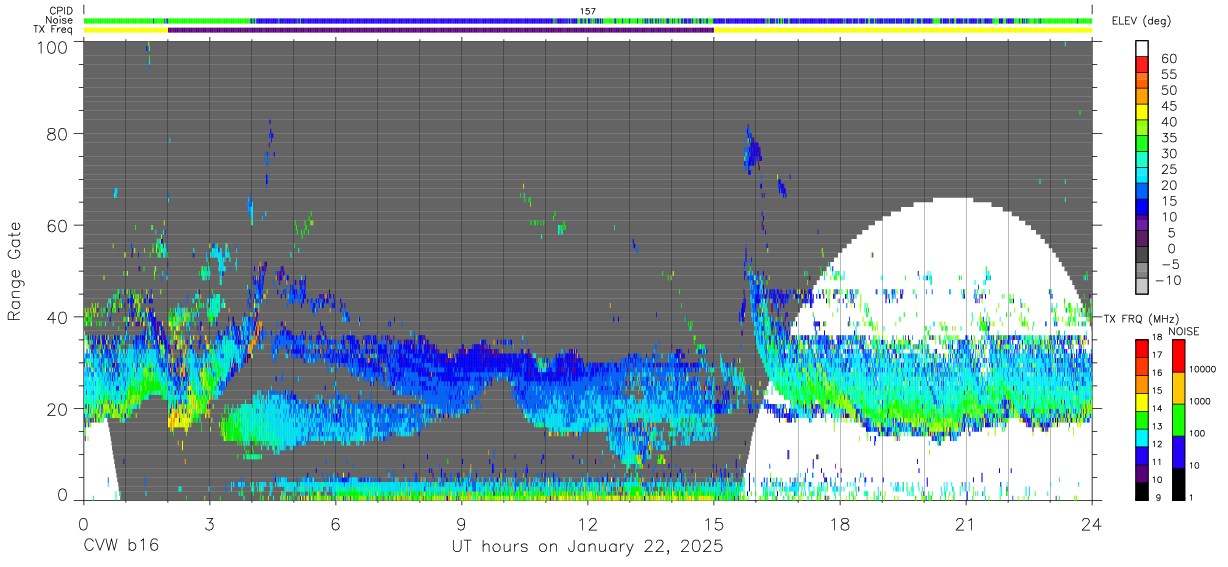Viewport: 1228px width, 567px height.
Task: Click the green cell of the NOISE colorbar
Action: click(x=1177, y=419)
